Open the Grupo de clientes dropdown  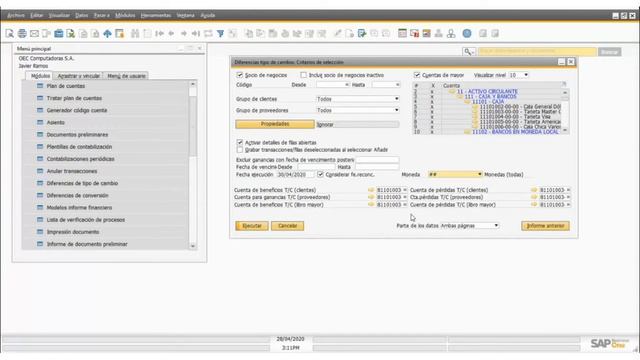[x=396, y=99]
